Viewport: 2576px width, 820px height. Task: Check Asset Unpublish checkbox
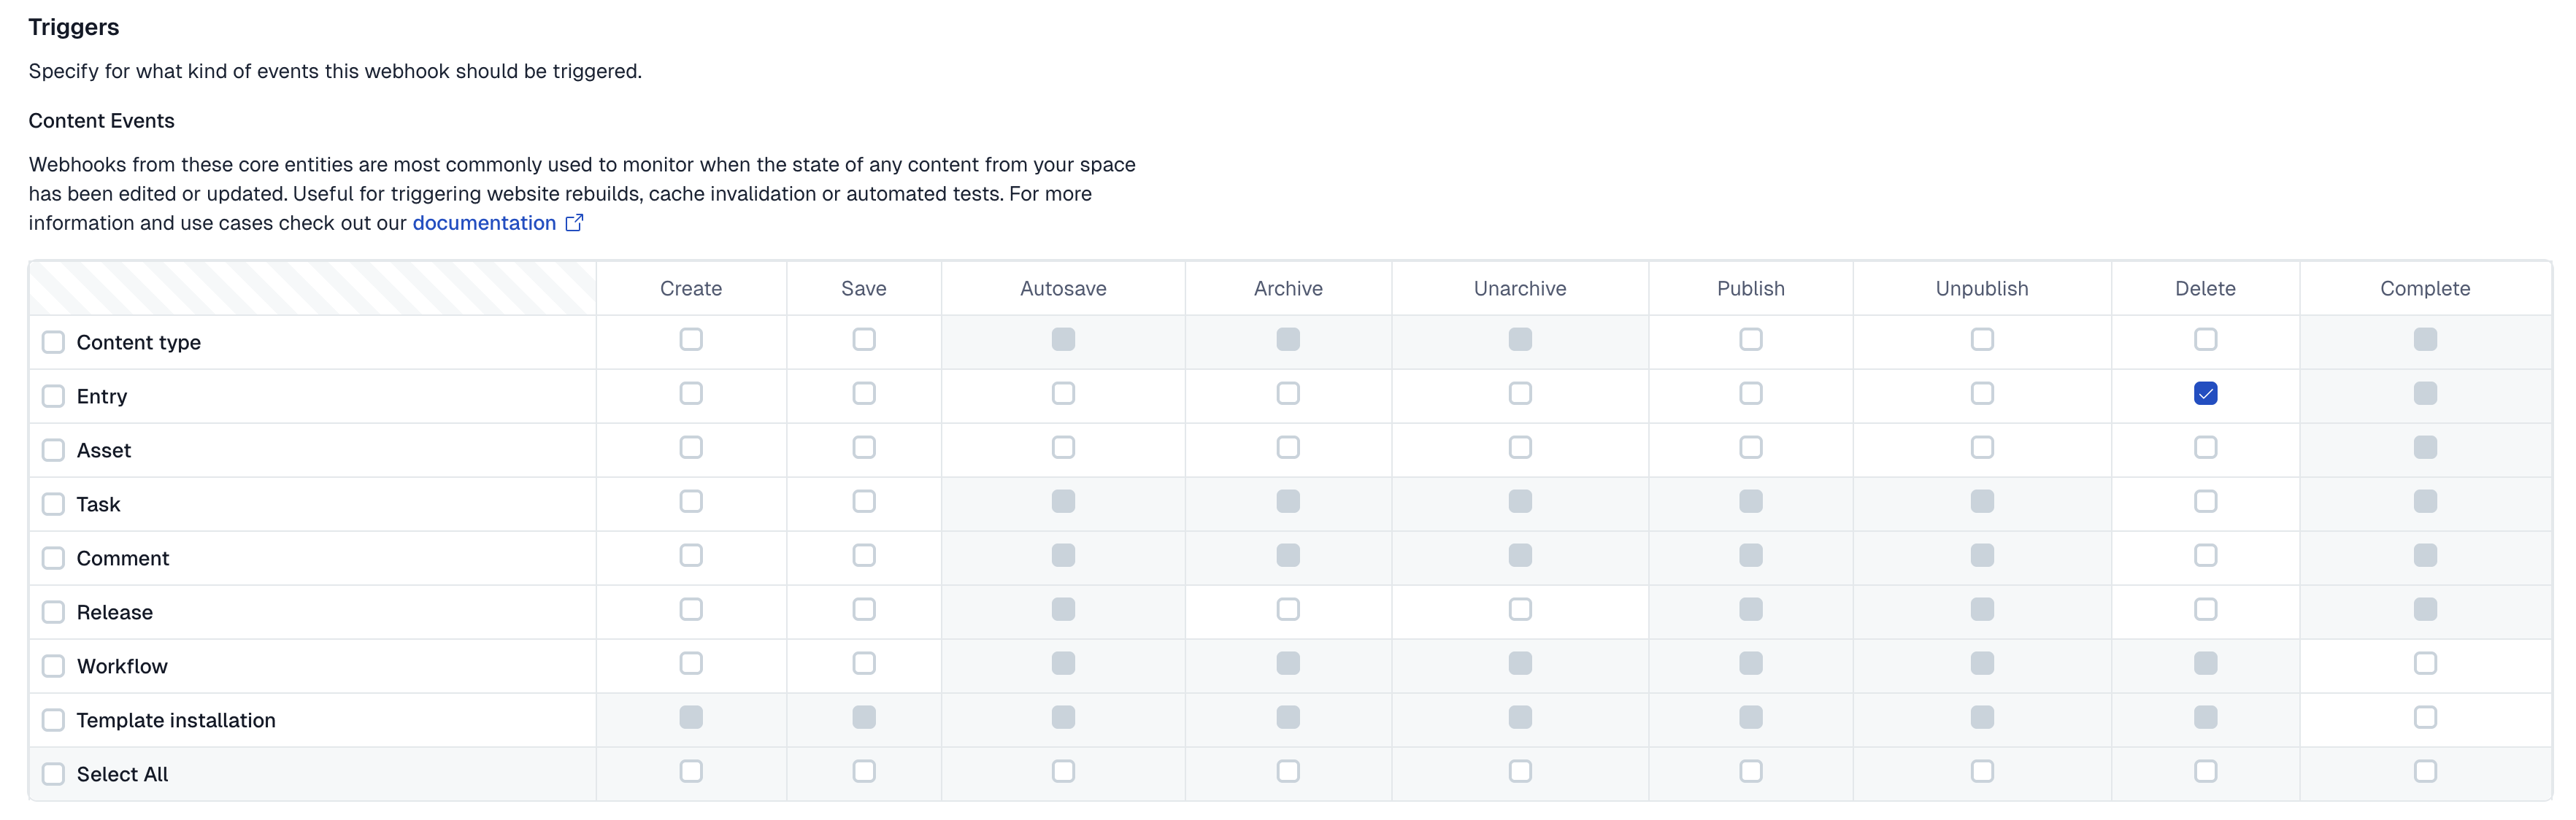(1982, 448)
